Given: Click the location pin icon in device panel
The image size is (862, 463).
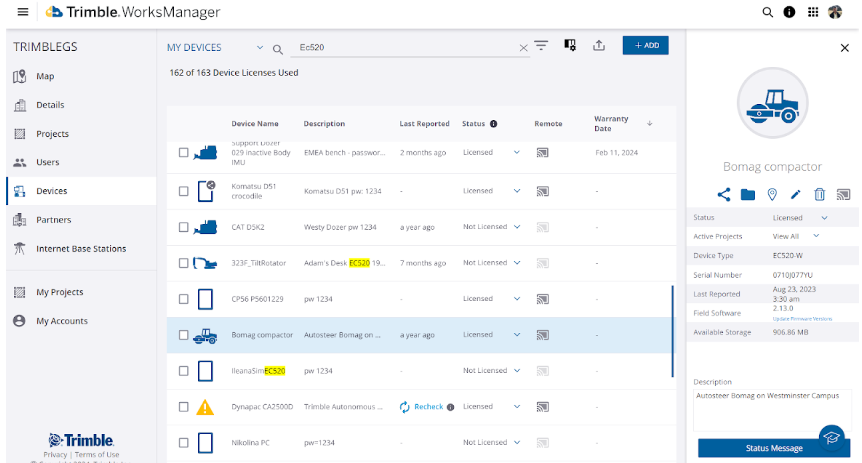Looking at the screenshot, I should [772, 194].
